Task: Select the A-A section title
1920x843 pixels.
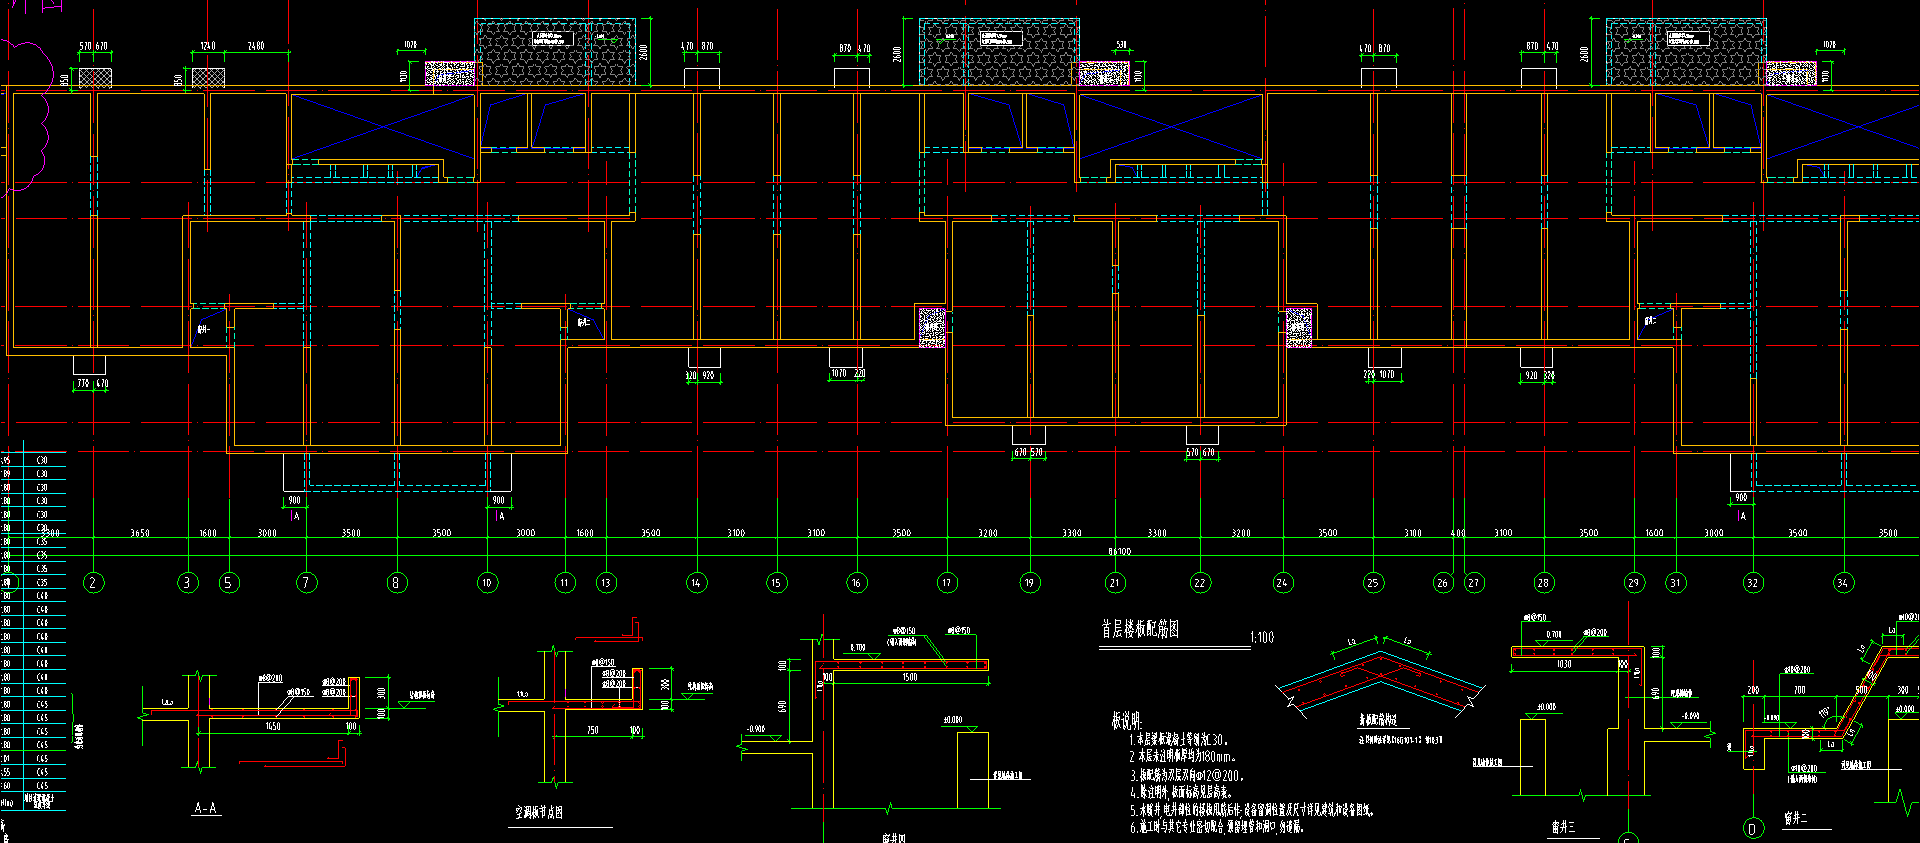Action: click(x=205, y=808)
